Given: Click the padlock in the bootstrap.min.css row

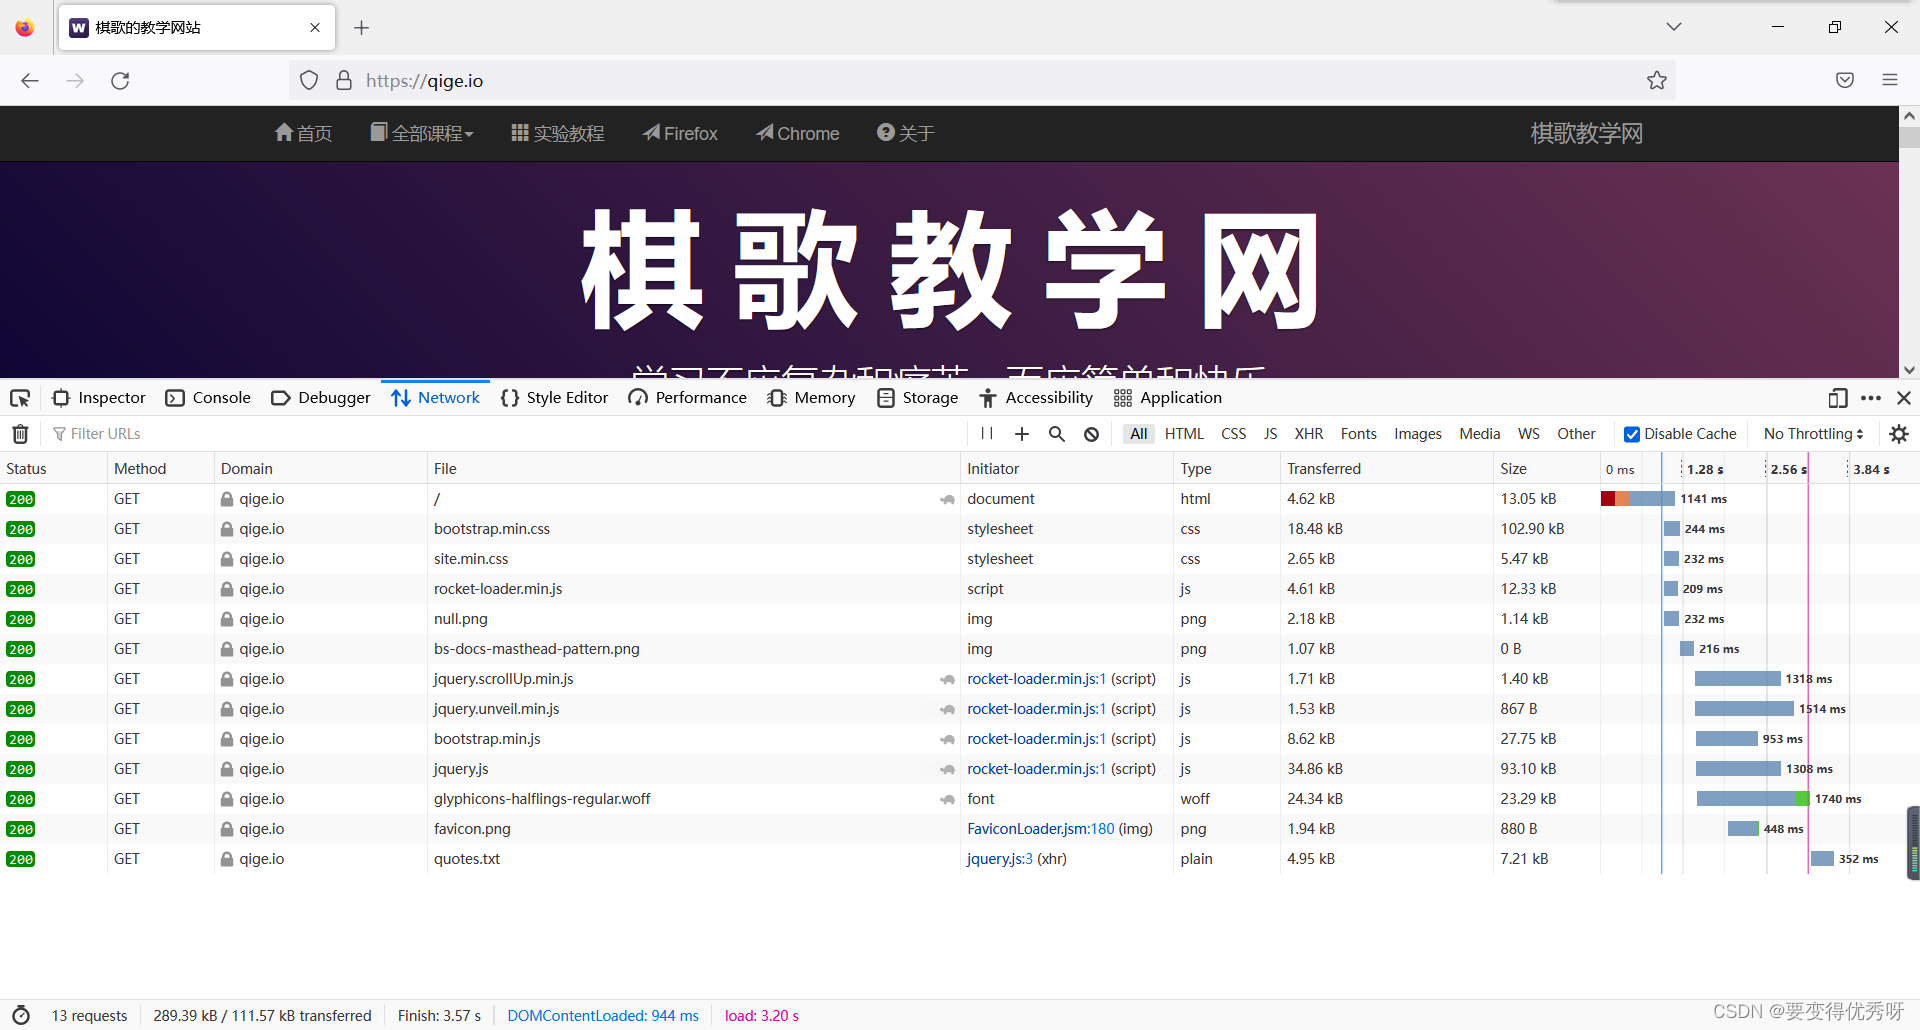Looking at the screenshot, I should (x=227, y=529).
